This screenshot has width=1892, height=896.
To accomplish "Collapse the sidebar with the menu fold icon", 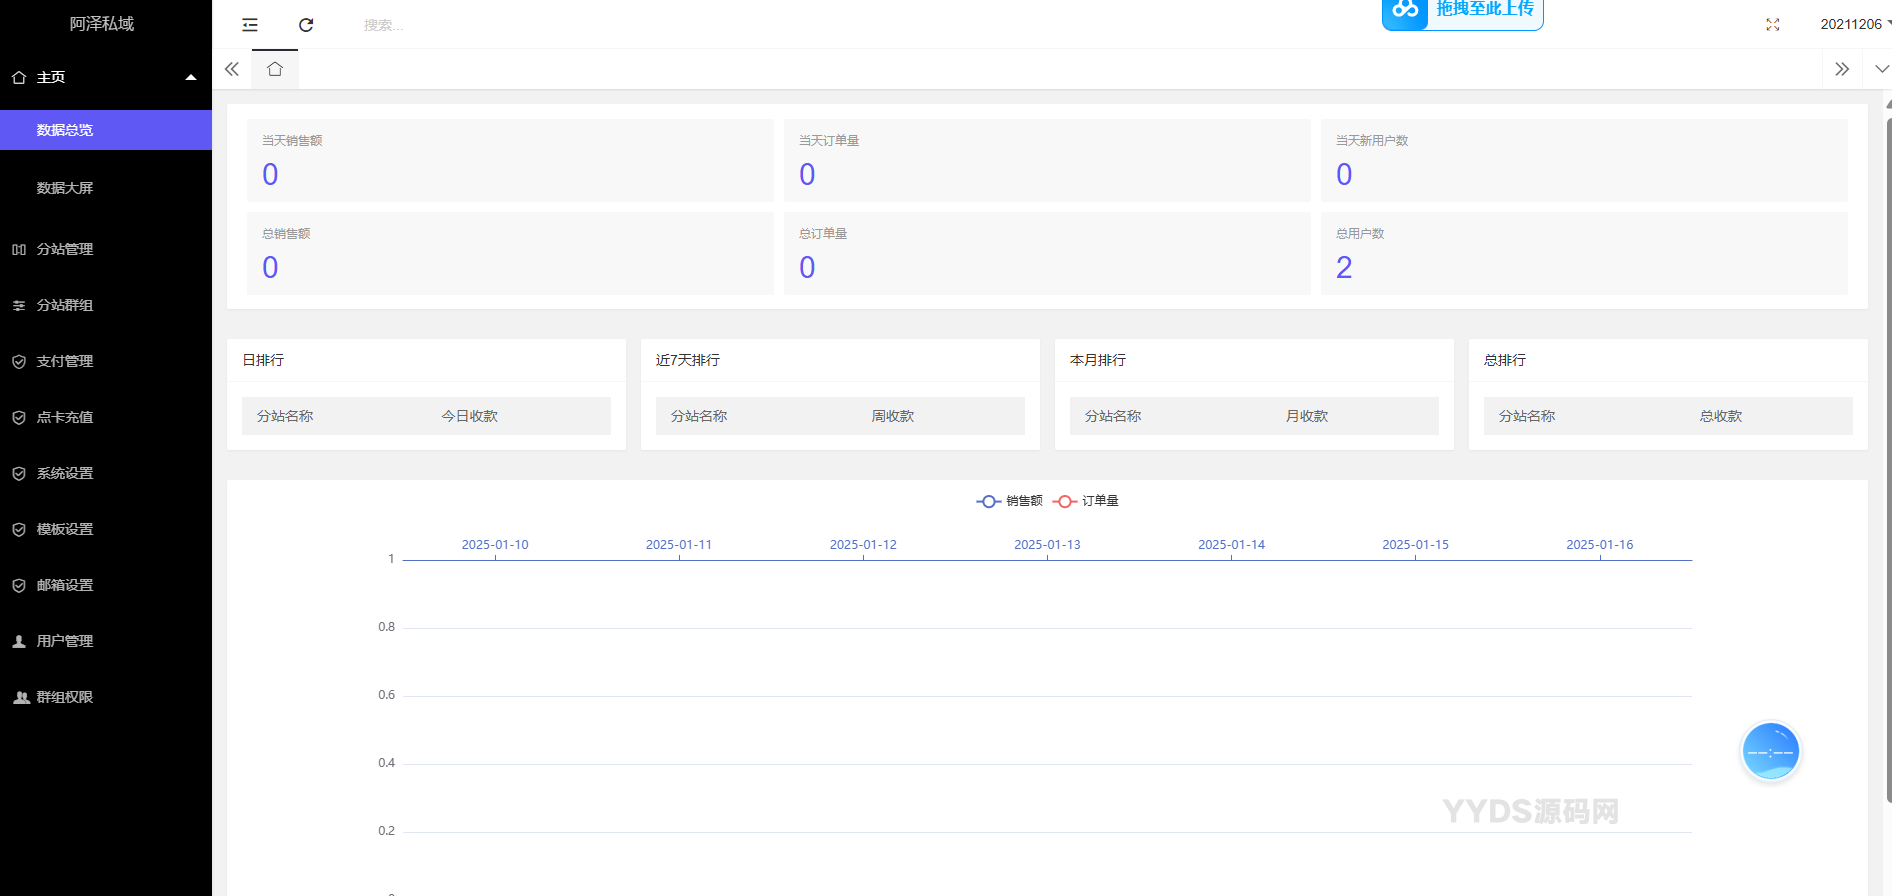I will (250, 25).
